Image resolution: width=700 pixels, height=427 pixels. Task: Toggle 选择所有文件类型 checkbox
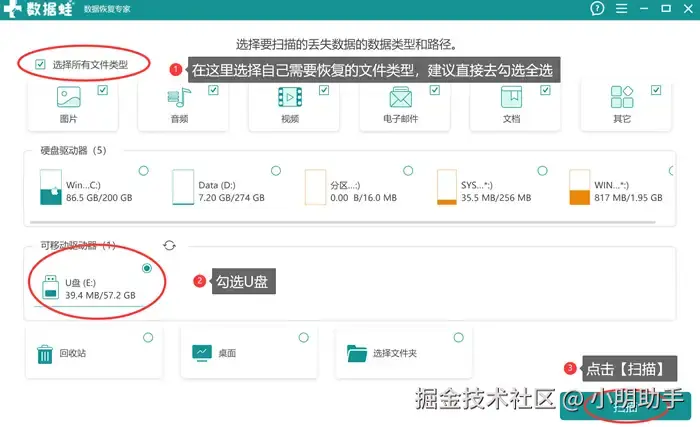pos(40,64)
